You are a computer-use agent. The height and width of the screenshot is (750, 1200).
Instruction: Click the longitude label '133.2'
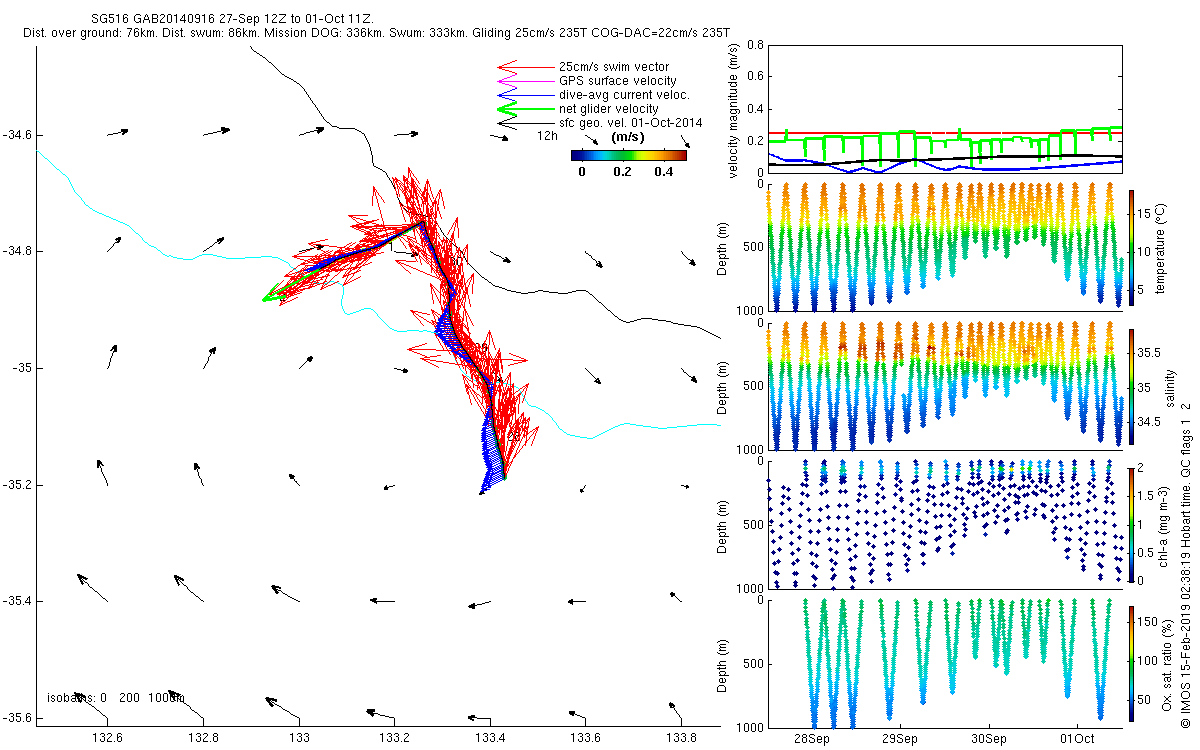[395, 738]
